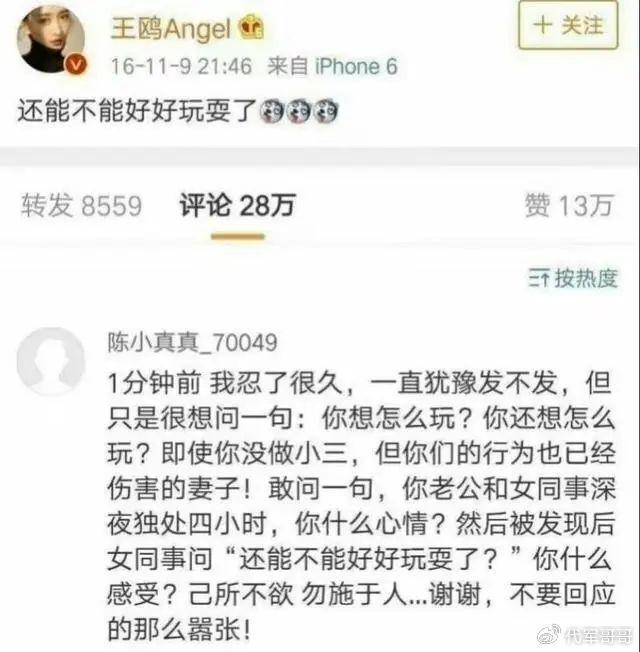Open the 王鸥Angel username link
This screenshot has height=652, width=640.
[171, 28]
